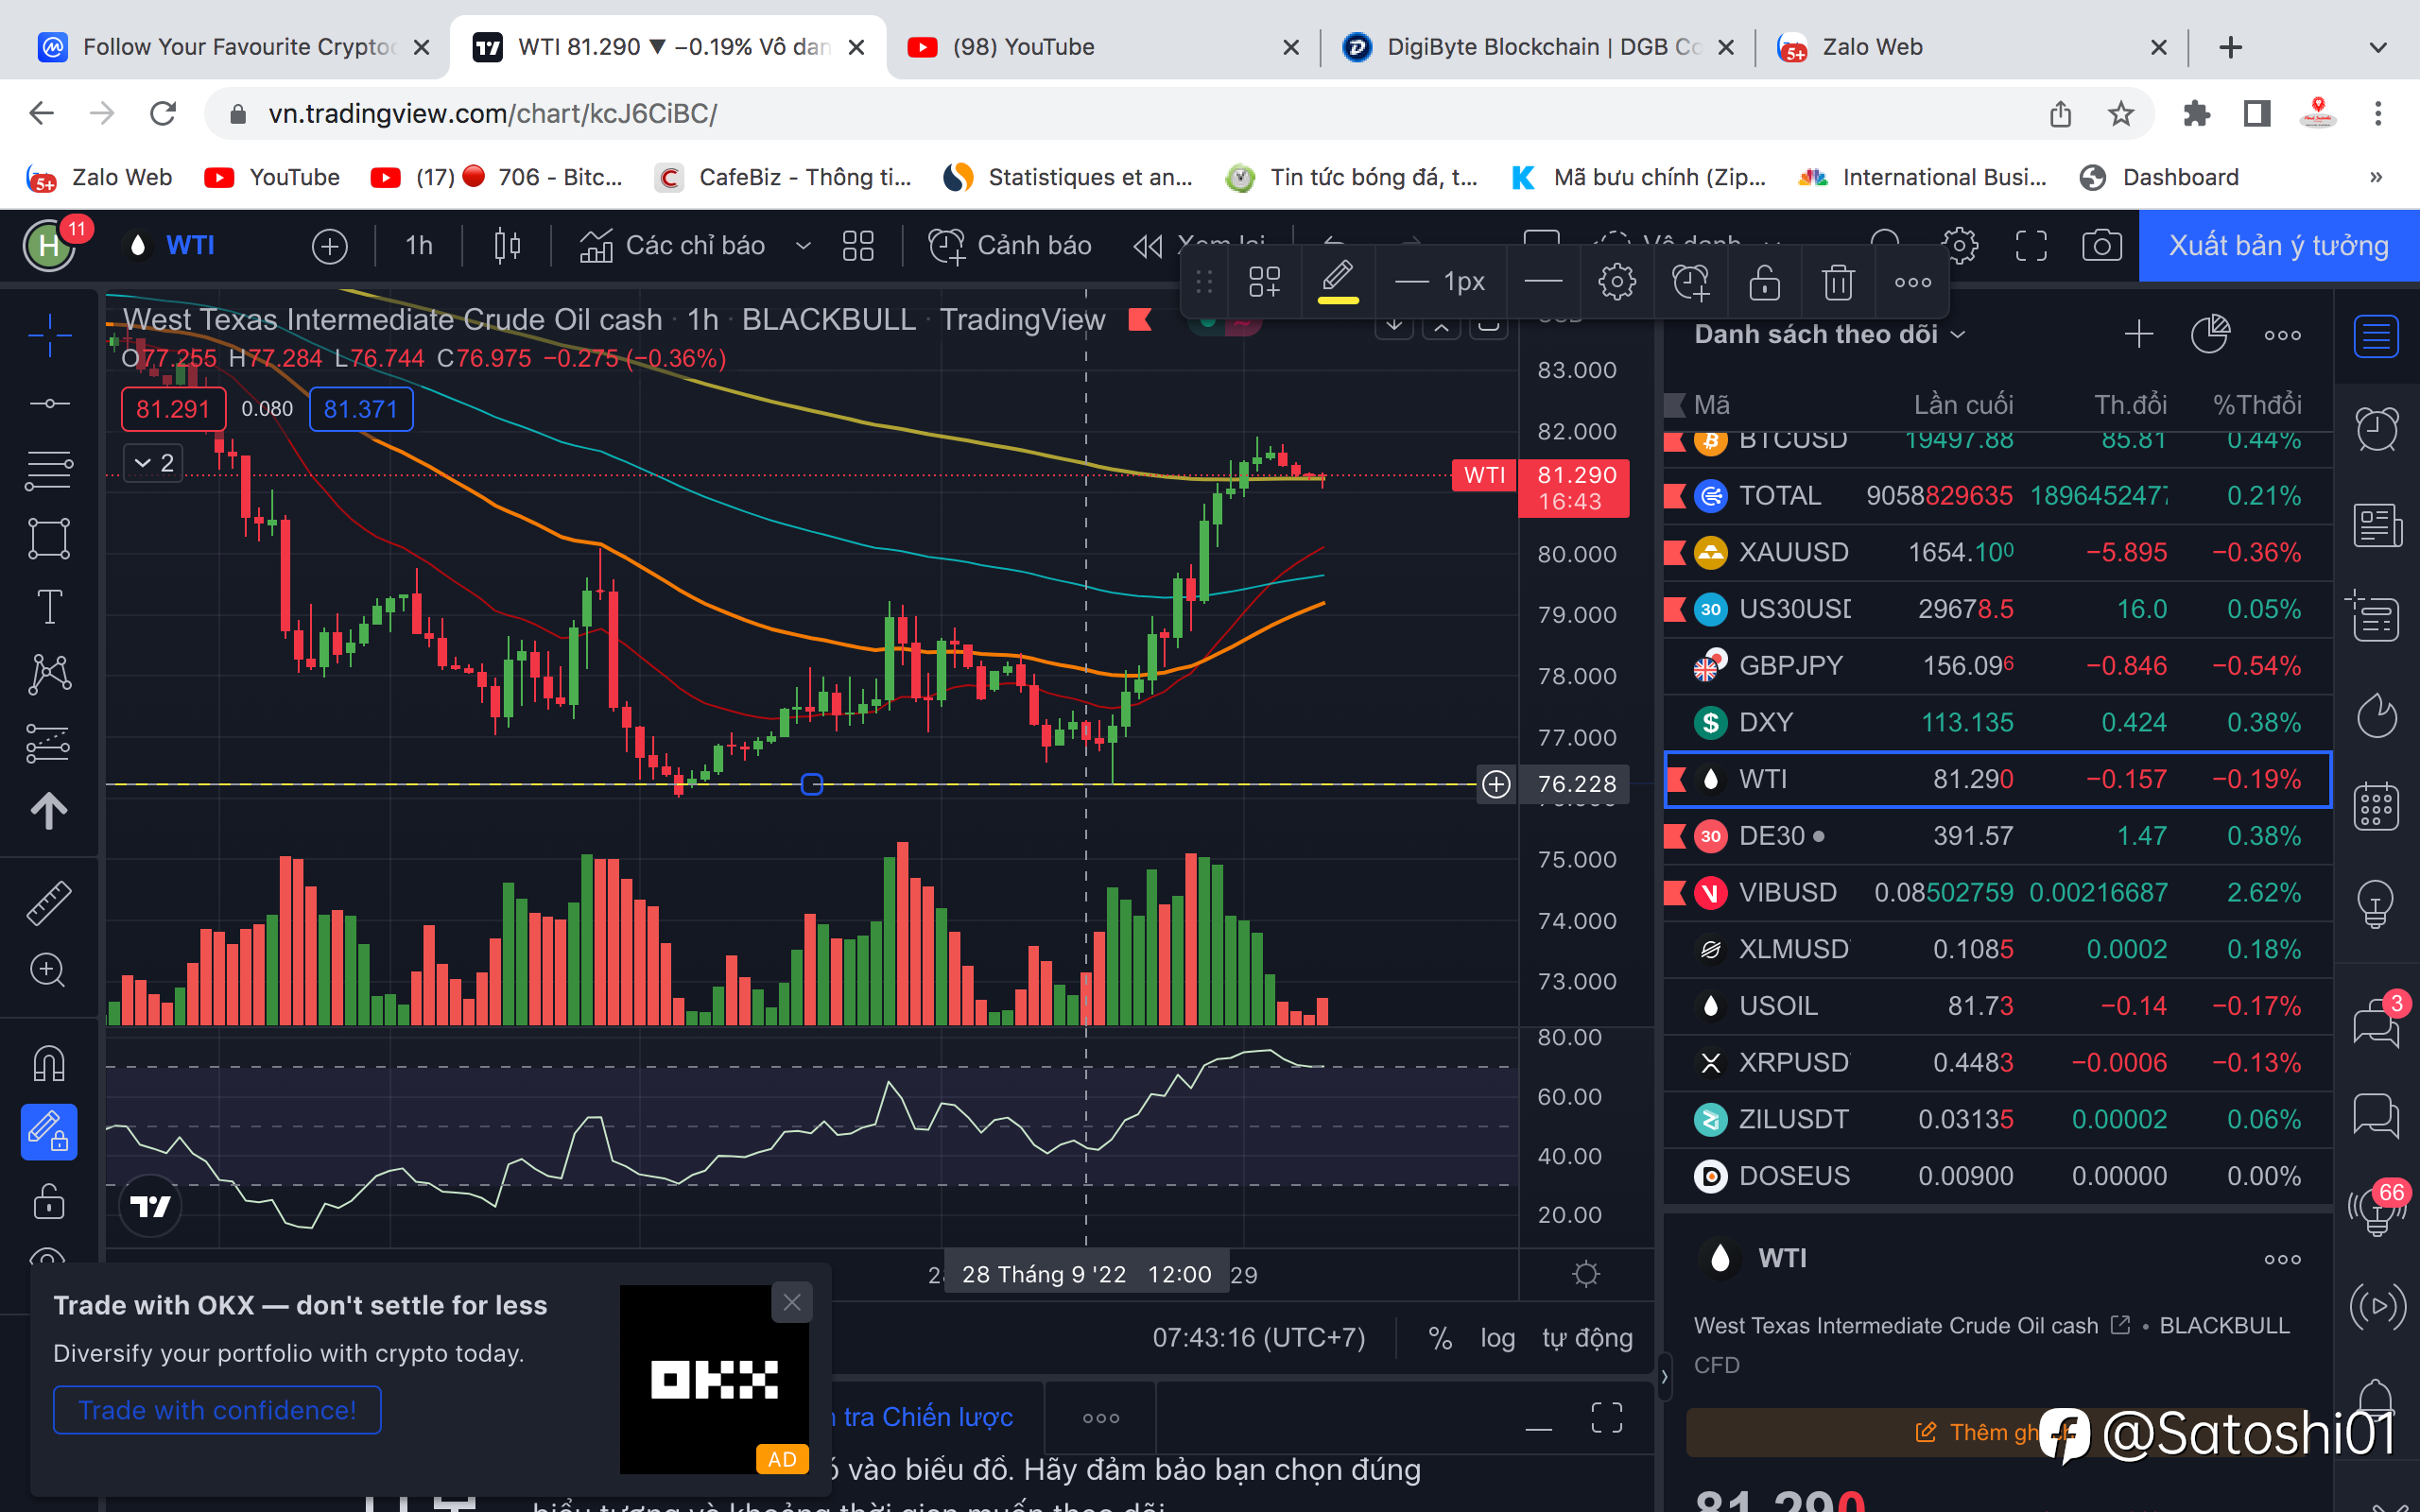The width and height of the screenshot is (2420, 1512).
Task: Open the 1h timeframe selector
Action: click(419, 245)
